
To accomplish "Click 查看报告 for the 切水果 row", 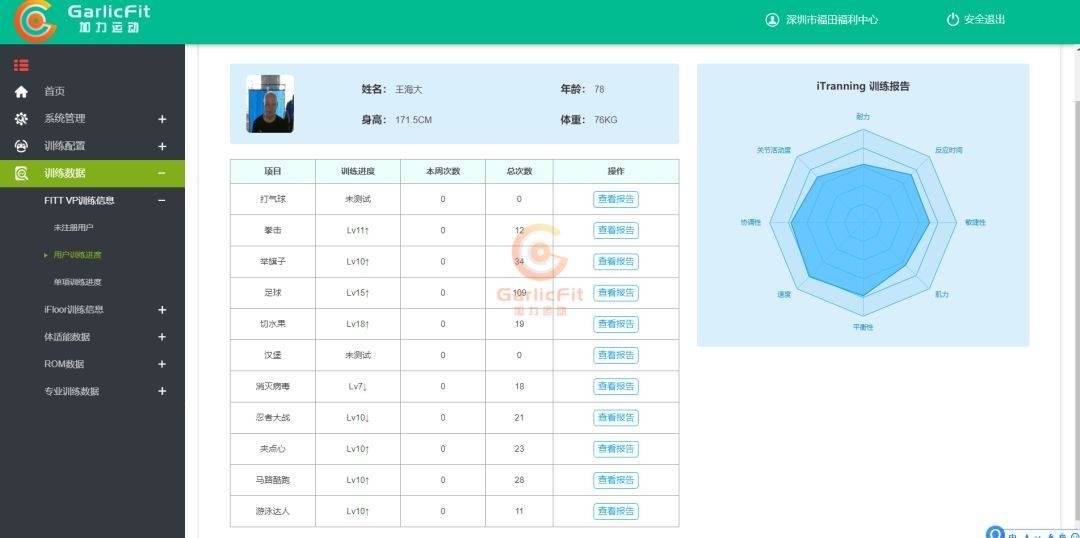I will click(x=616, y=324).
